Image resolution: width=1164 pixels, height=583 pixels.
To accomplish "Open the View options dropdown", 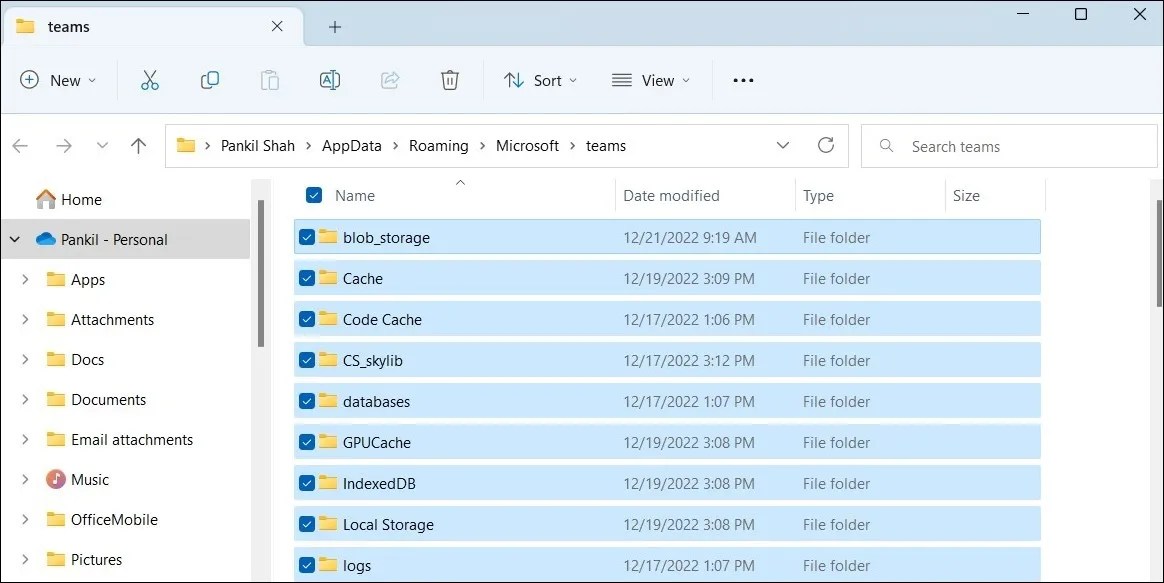I will pos(650,80).
